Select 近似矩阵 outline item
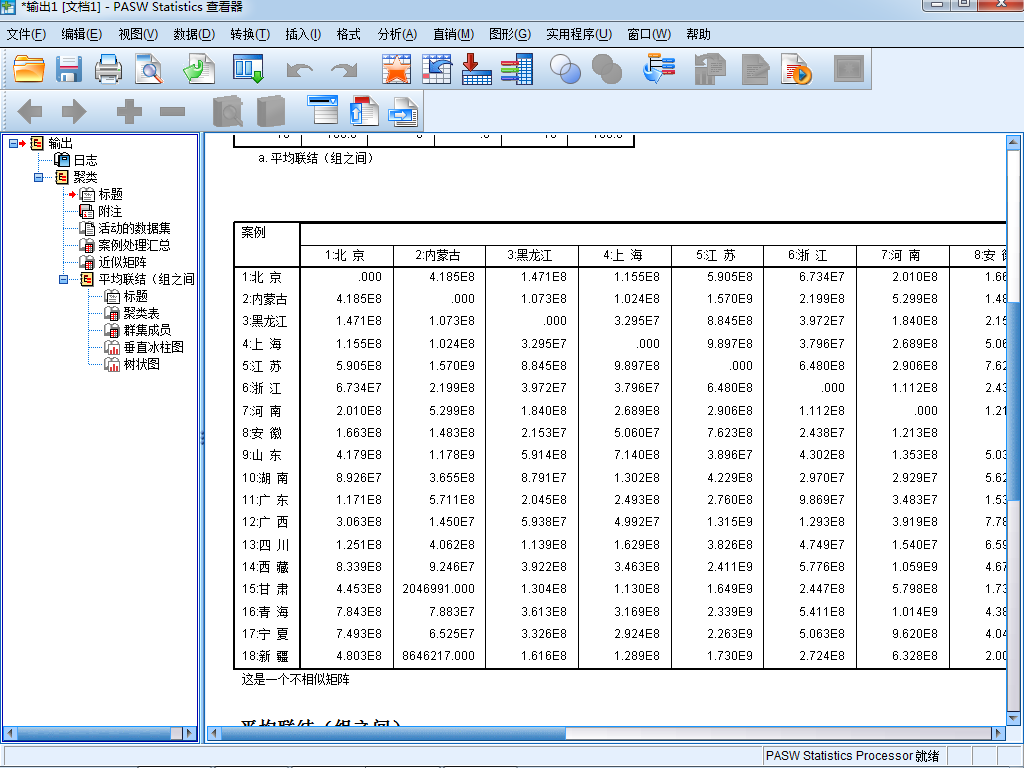The image size is (1024, 768). point(122,262)
